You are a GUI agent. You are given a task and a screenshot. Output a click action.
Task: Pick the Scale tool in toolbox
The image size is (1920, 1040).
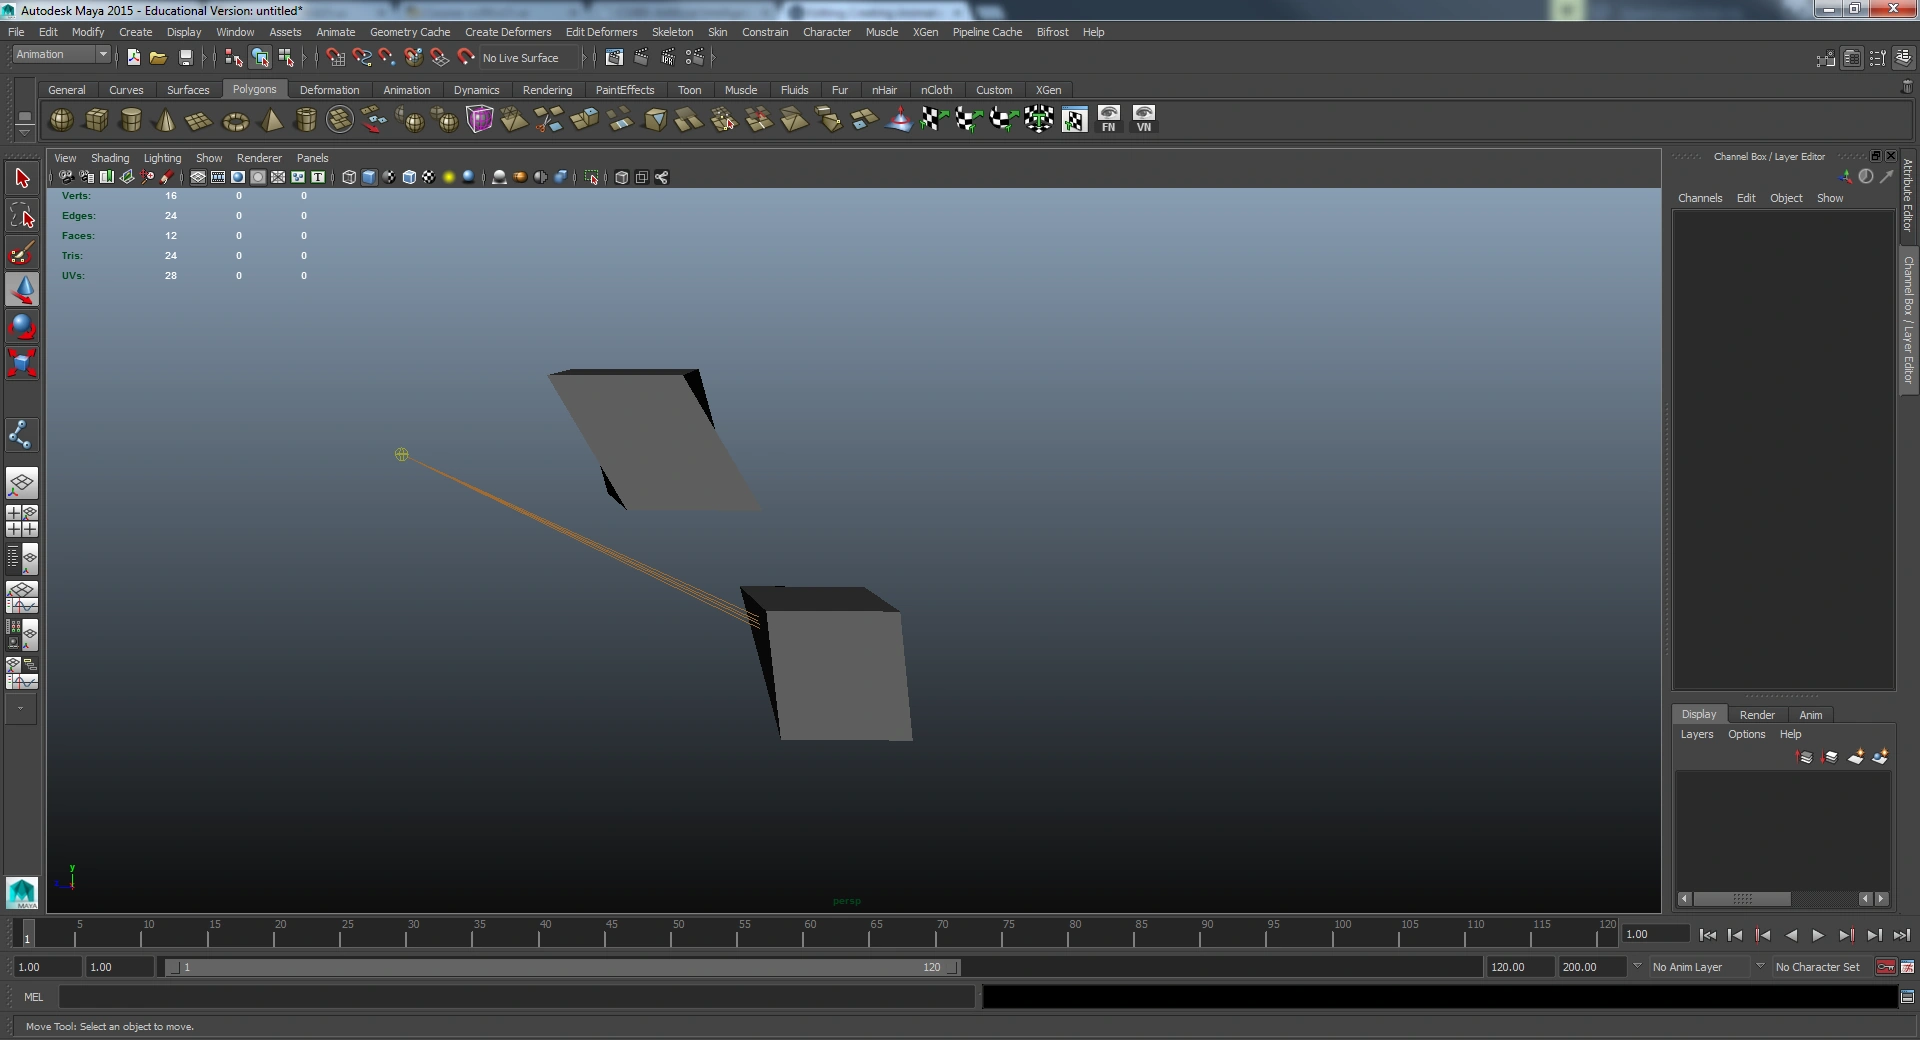(x=22, y=362)
